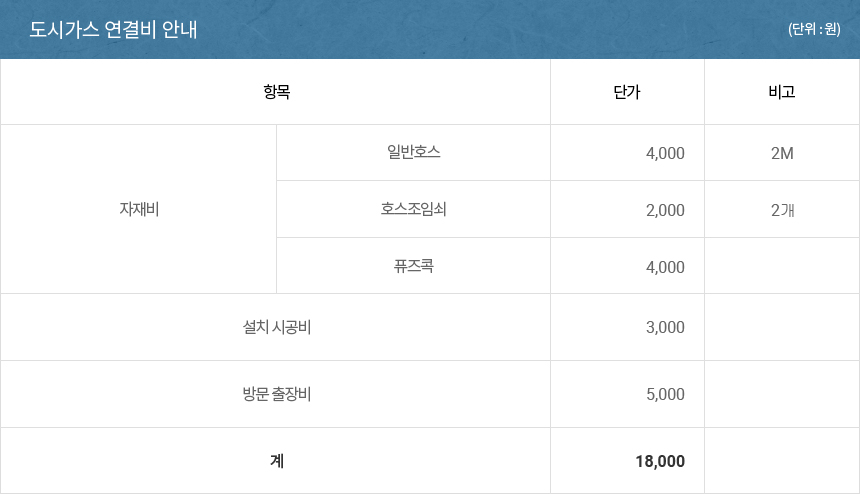Click the 호스조임쇠 item cell
Screen dimensions: 860x494
[x=414, y=209]
